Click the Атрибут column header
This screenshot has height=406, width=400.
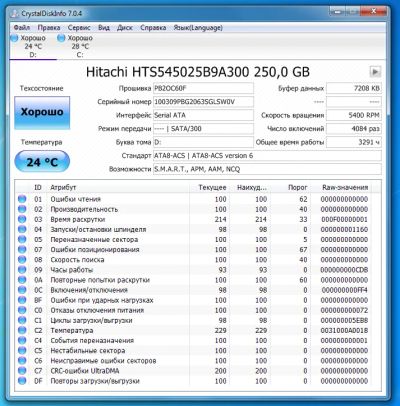point(63,187)
